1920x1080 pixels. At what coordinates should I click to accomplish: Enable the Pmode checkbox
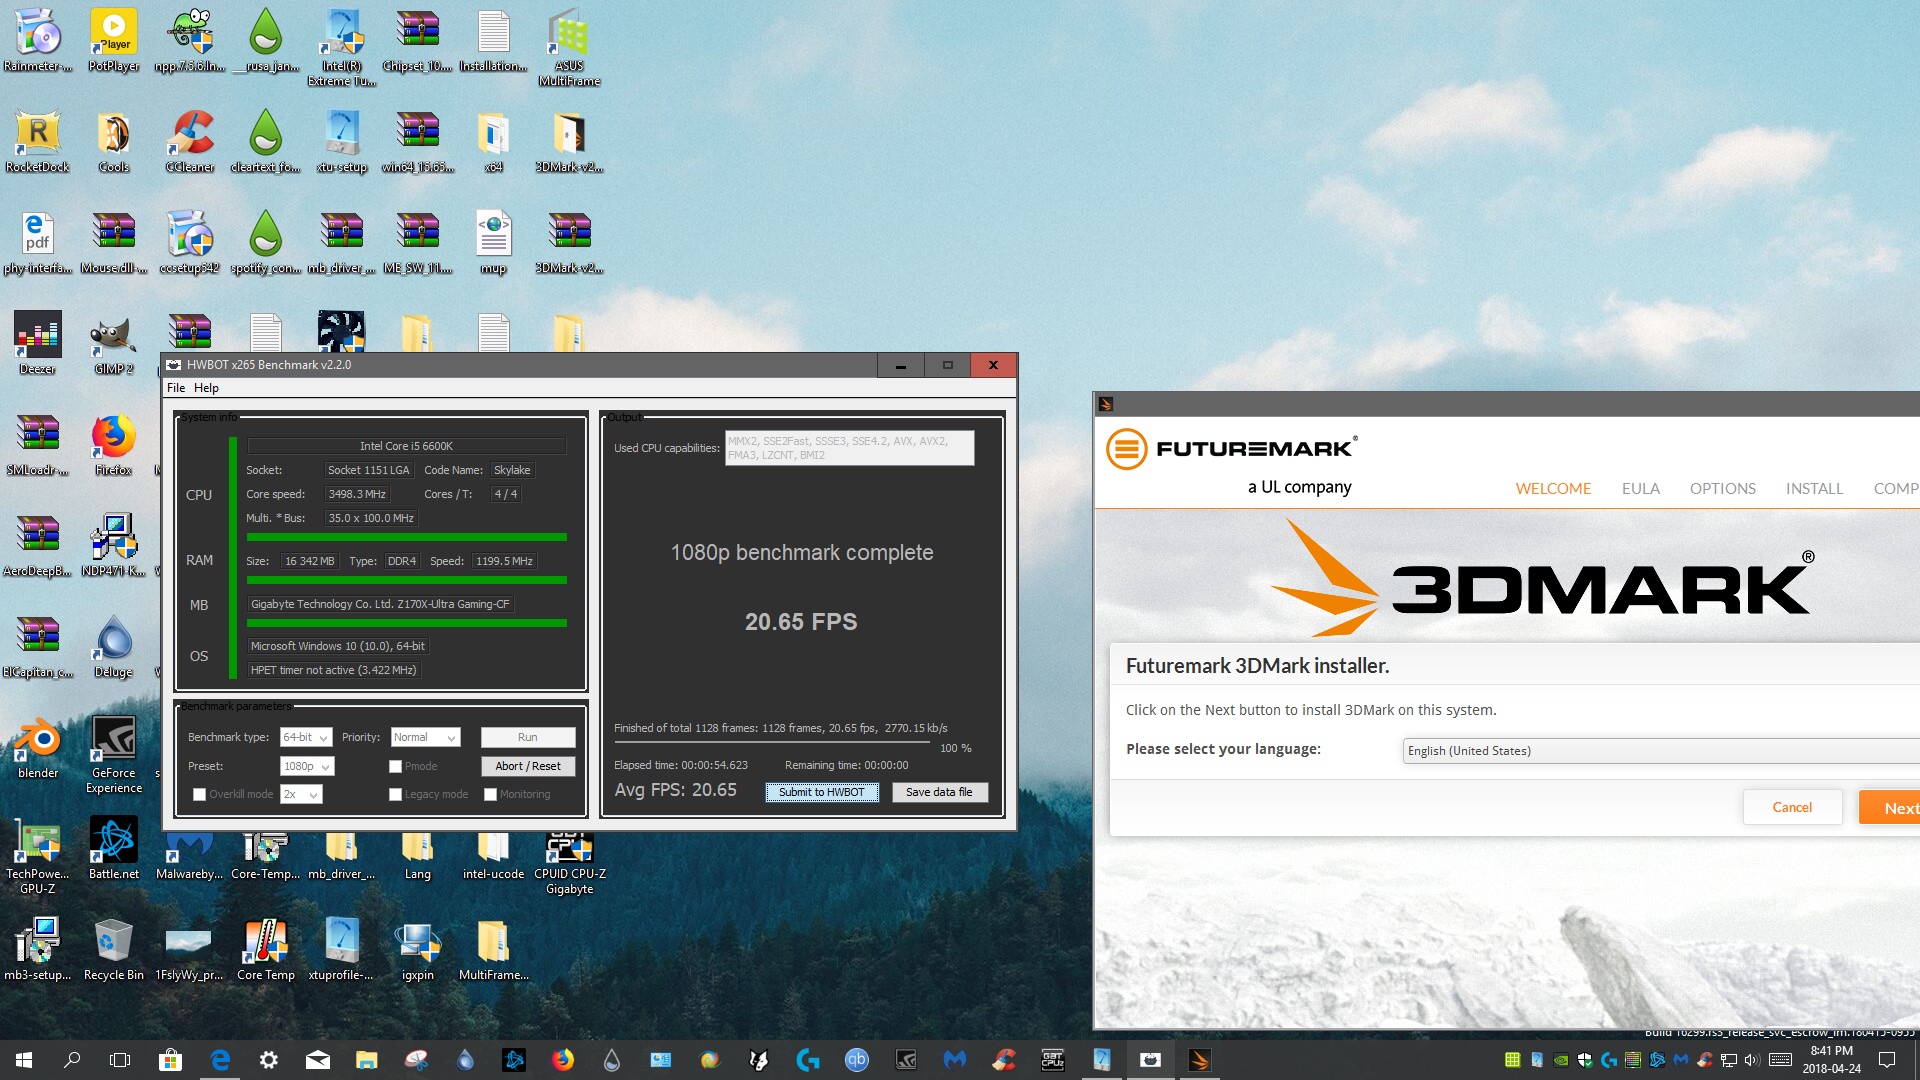[x=395, y=767]
